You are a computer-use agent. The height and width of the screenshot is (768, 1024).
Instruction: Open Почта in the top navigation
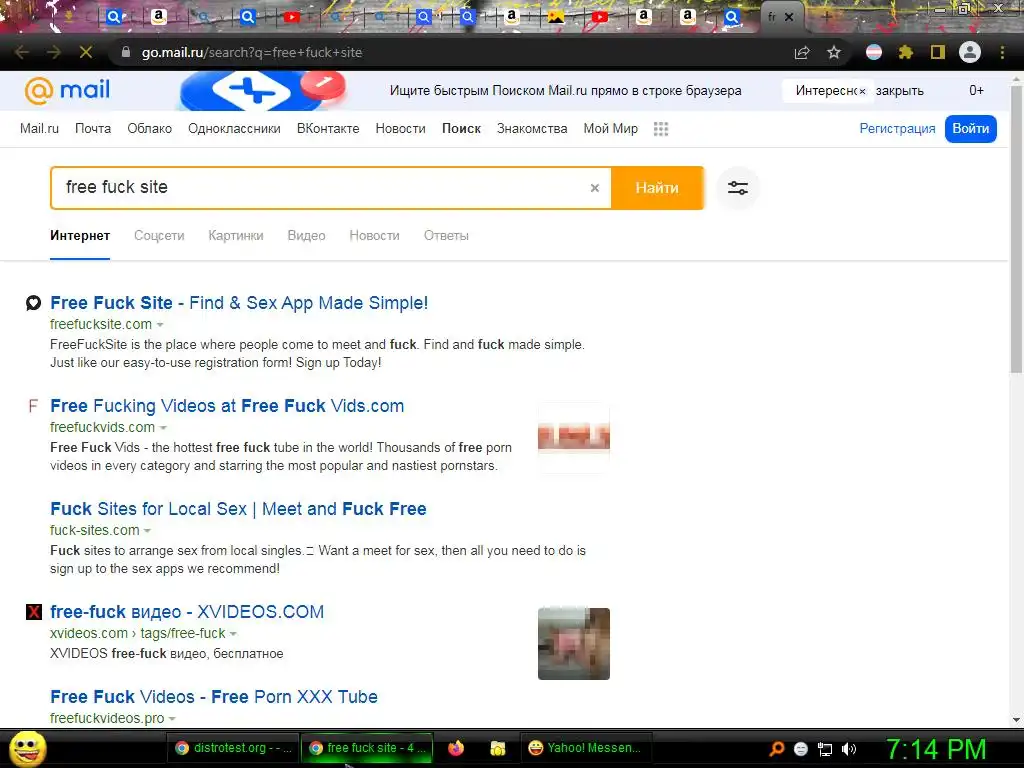(x=93, y=129)
